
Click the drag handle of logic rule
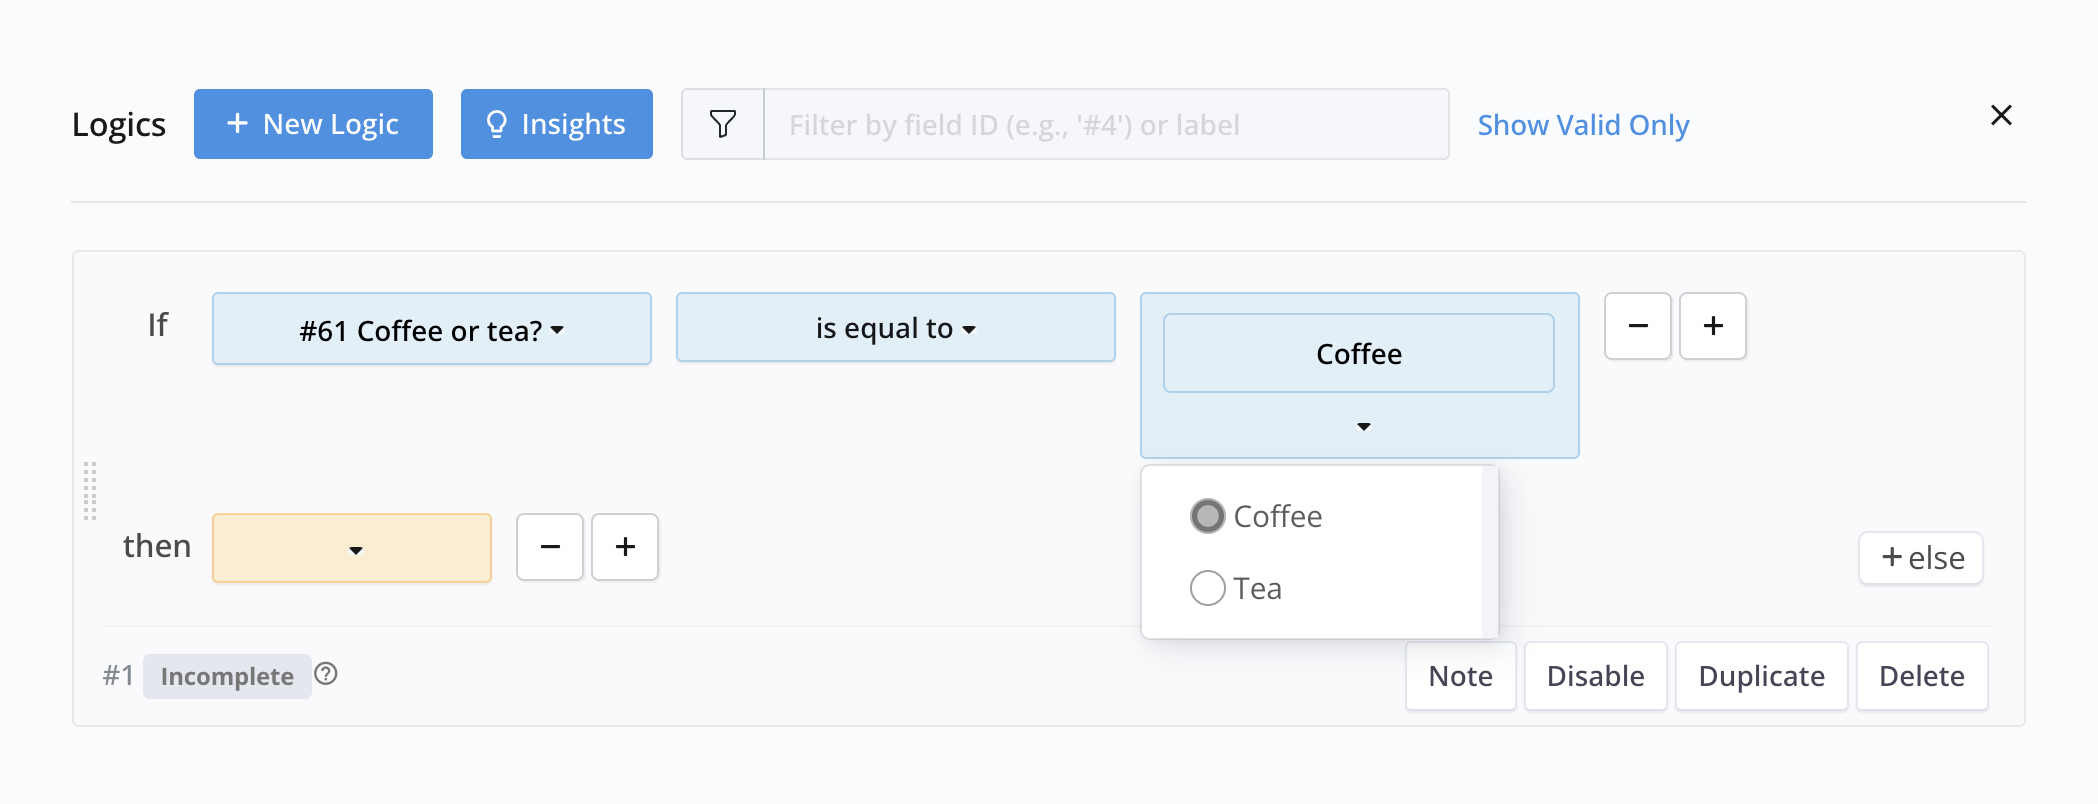(90, 491)
